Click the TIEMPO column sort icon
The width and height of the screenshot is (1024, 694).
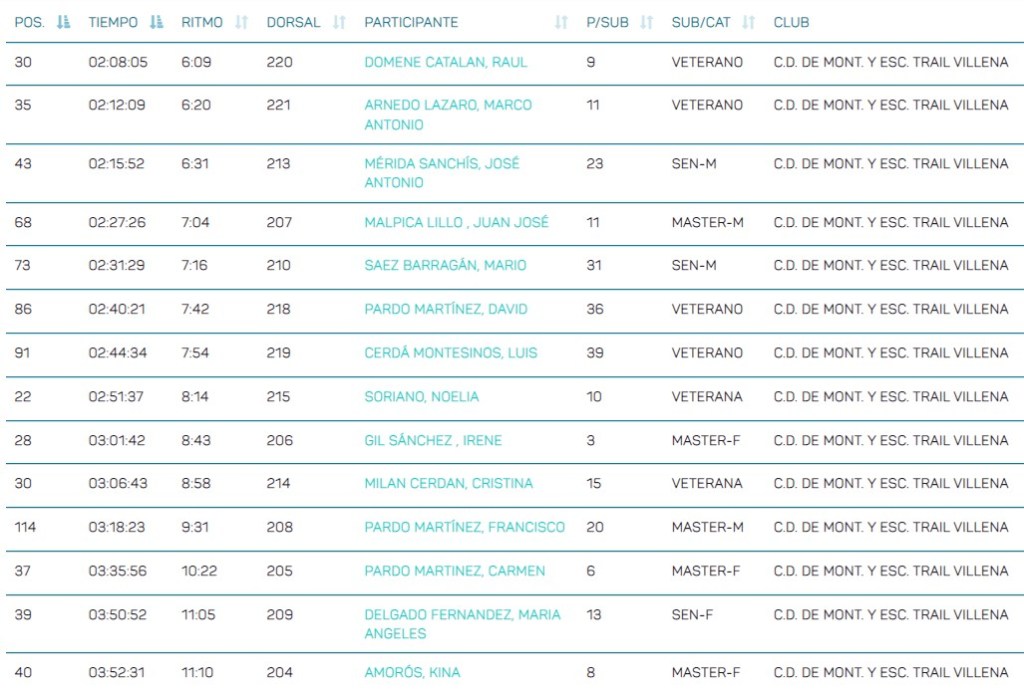click(x=155, y=22)
